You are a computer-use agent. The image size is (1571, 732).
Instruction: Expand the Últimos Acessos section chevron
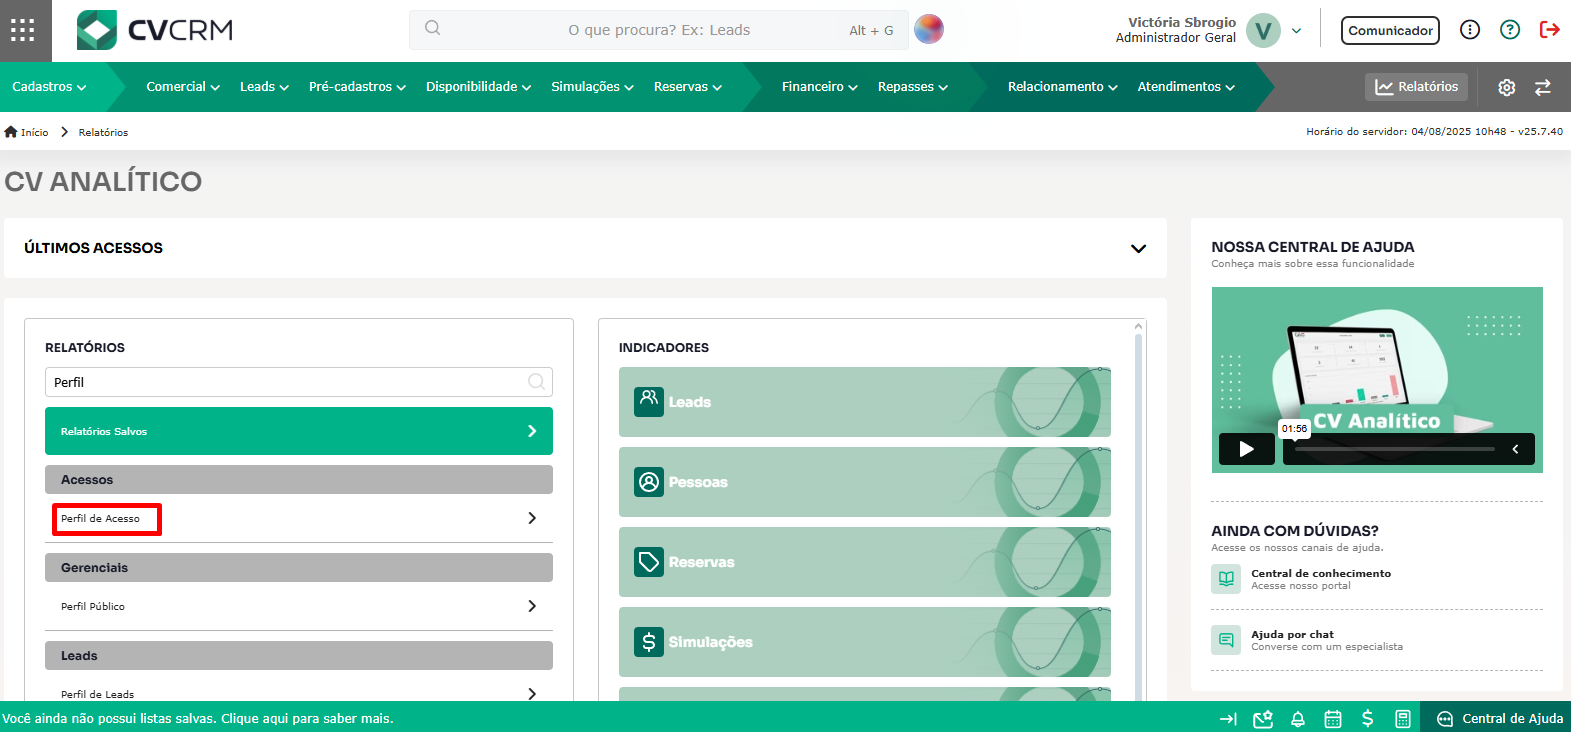(x=1138, y=248)
